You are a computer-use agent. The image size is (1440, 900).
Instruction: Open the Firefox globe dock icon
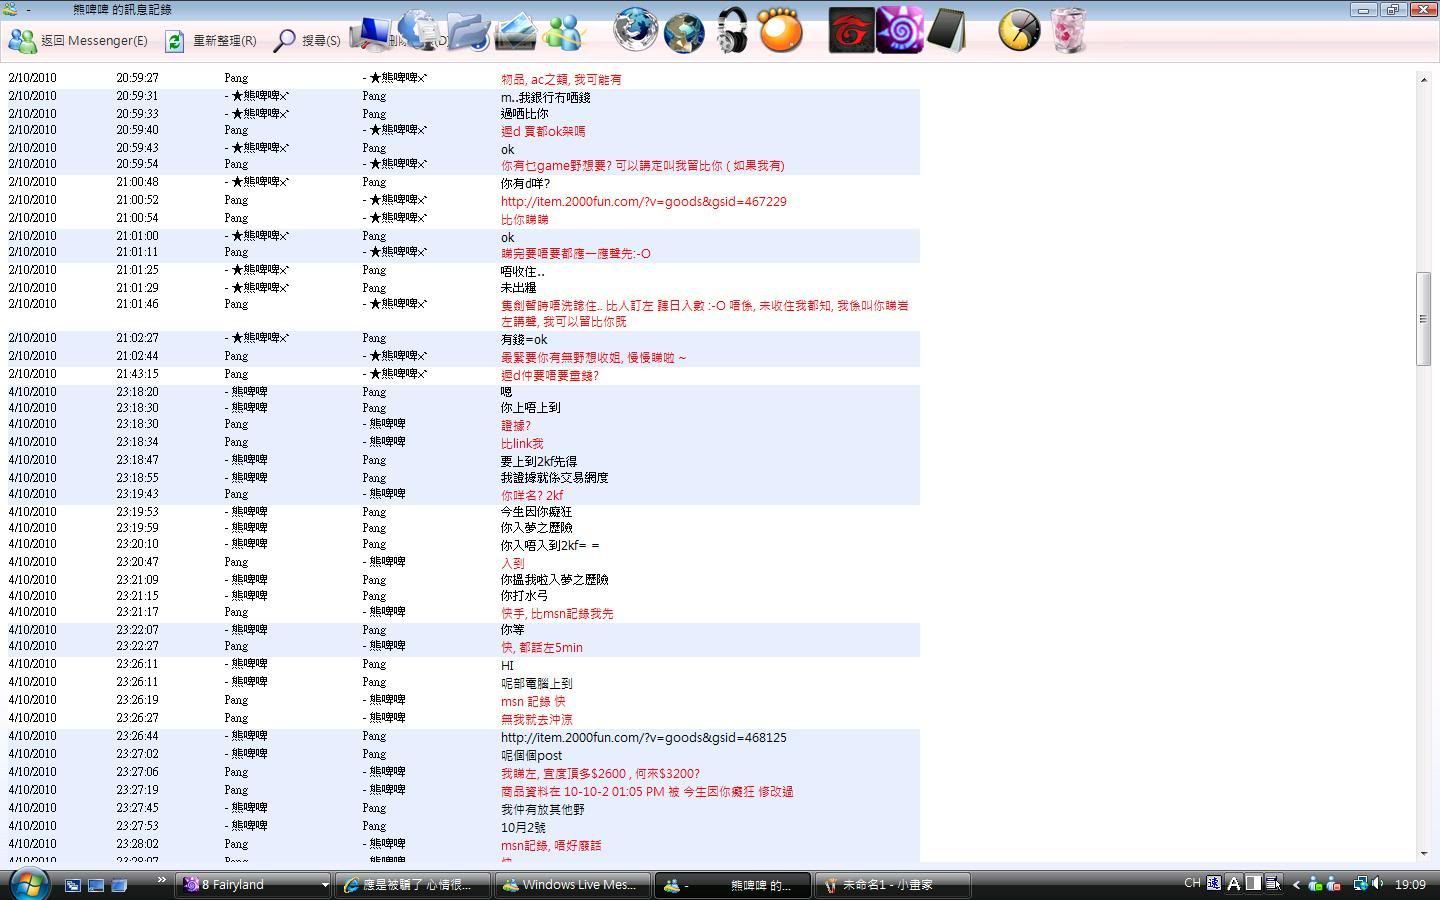635,30
